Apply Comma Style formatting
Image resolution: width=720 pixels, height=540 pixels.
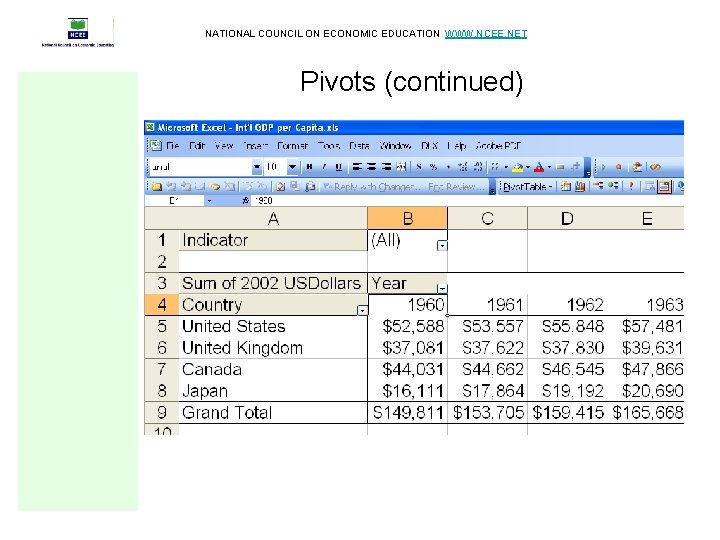click(x=448, y=167)
